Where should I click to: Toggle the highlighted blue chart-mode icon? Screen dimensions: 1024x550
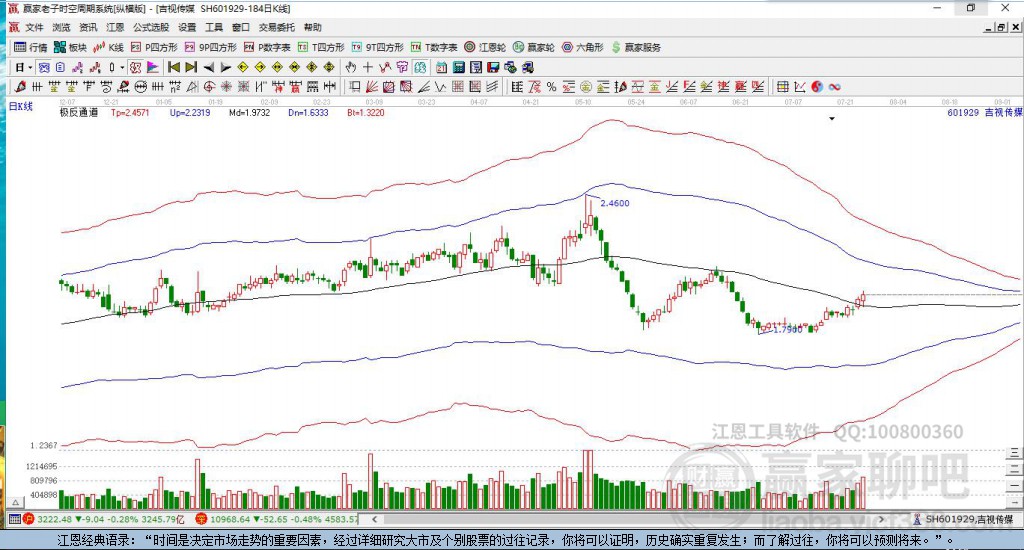[44, 67]
